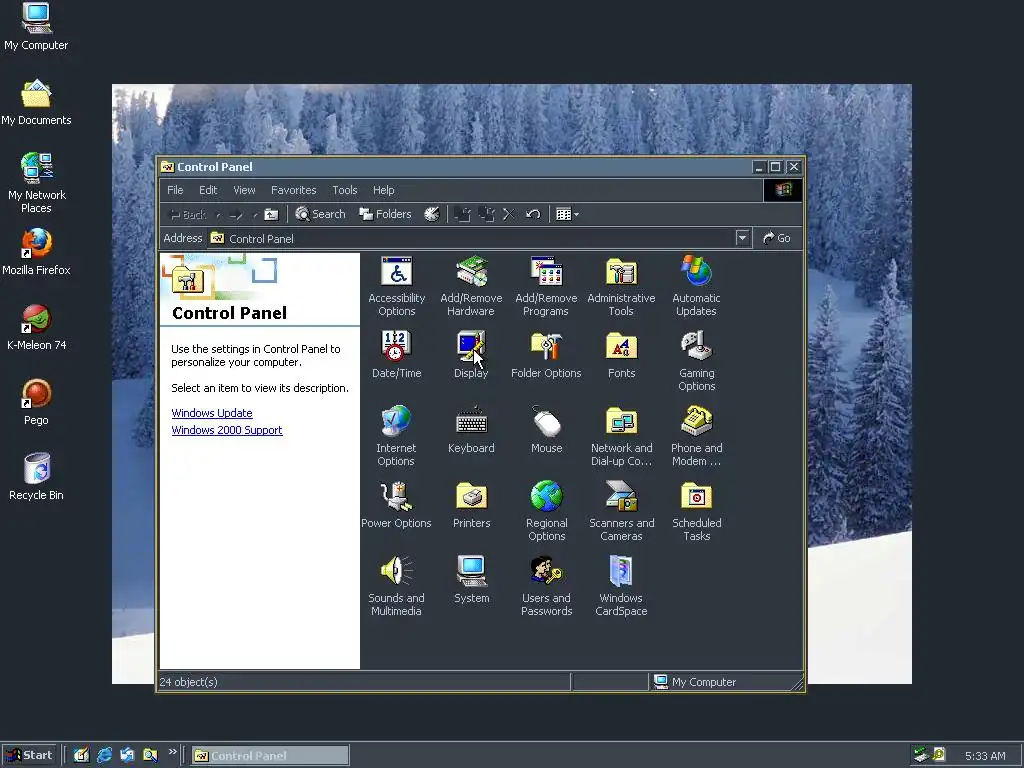The height and width of the screenshot is (768, 1024).
Task: Open Users and Passwords applet
Action: [x=546, y=586]
